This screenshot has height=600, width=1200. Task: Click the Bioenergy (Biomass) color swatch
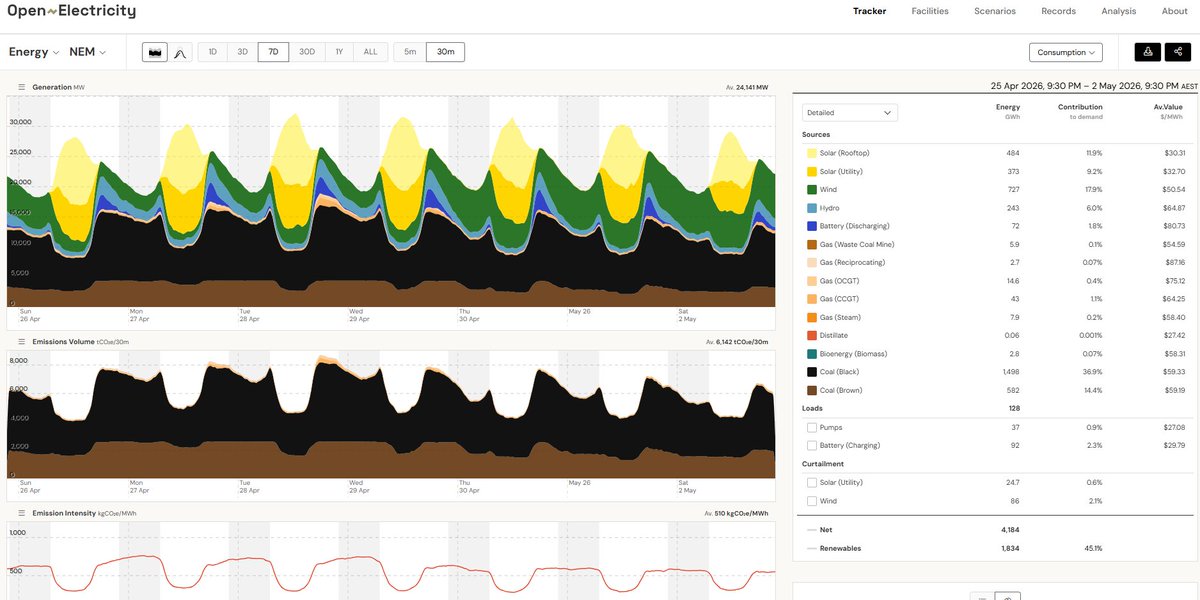[812, 354]
